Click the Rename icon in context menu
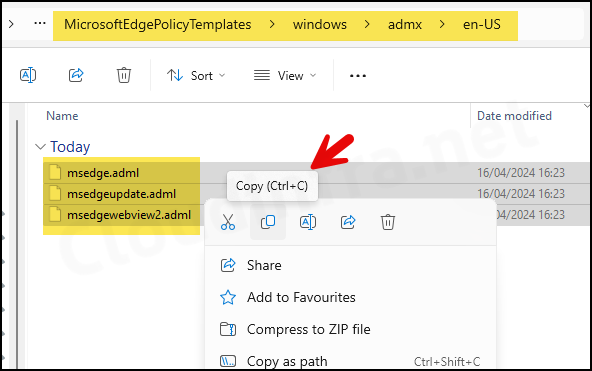592x371 pixels. (x=308, y=222)
